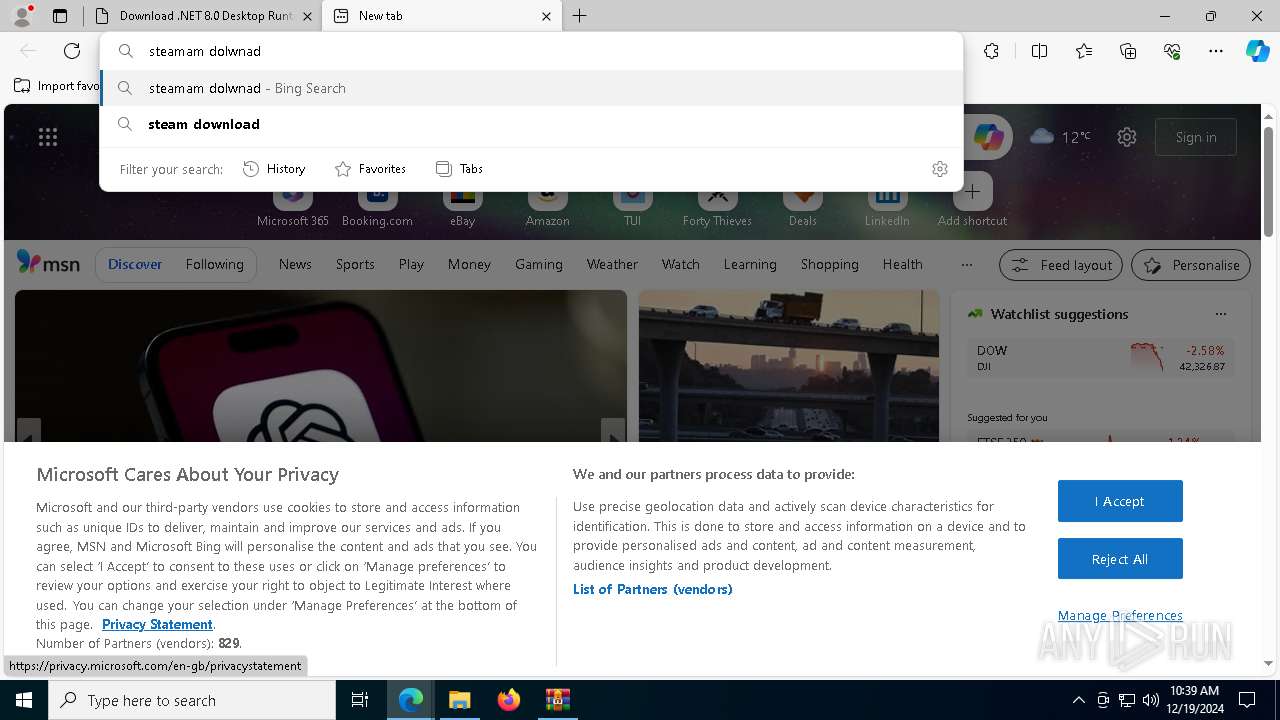Viewport: 1280px width, 720px height.
Task: Open the Privacy Statement link
Action: coord(157,624)
